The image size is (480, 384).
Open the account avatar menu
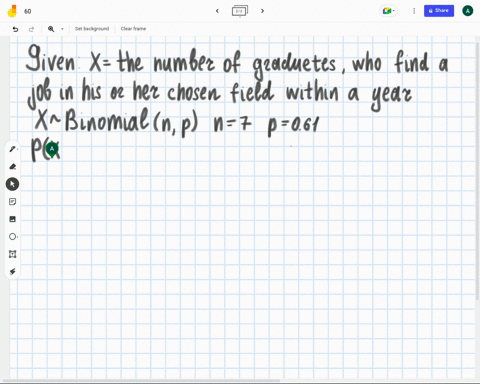coord(468,11)
